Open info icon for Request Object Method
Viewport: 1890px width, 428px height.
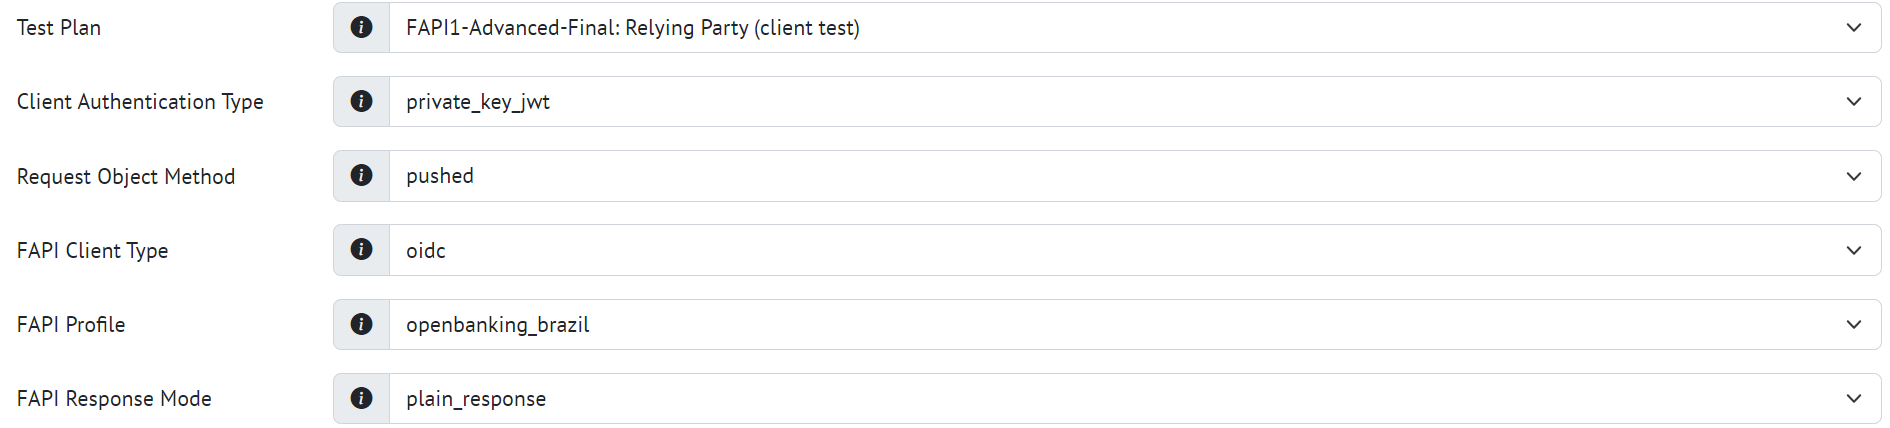(361, 175)
